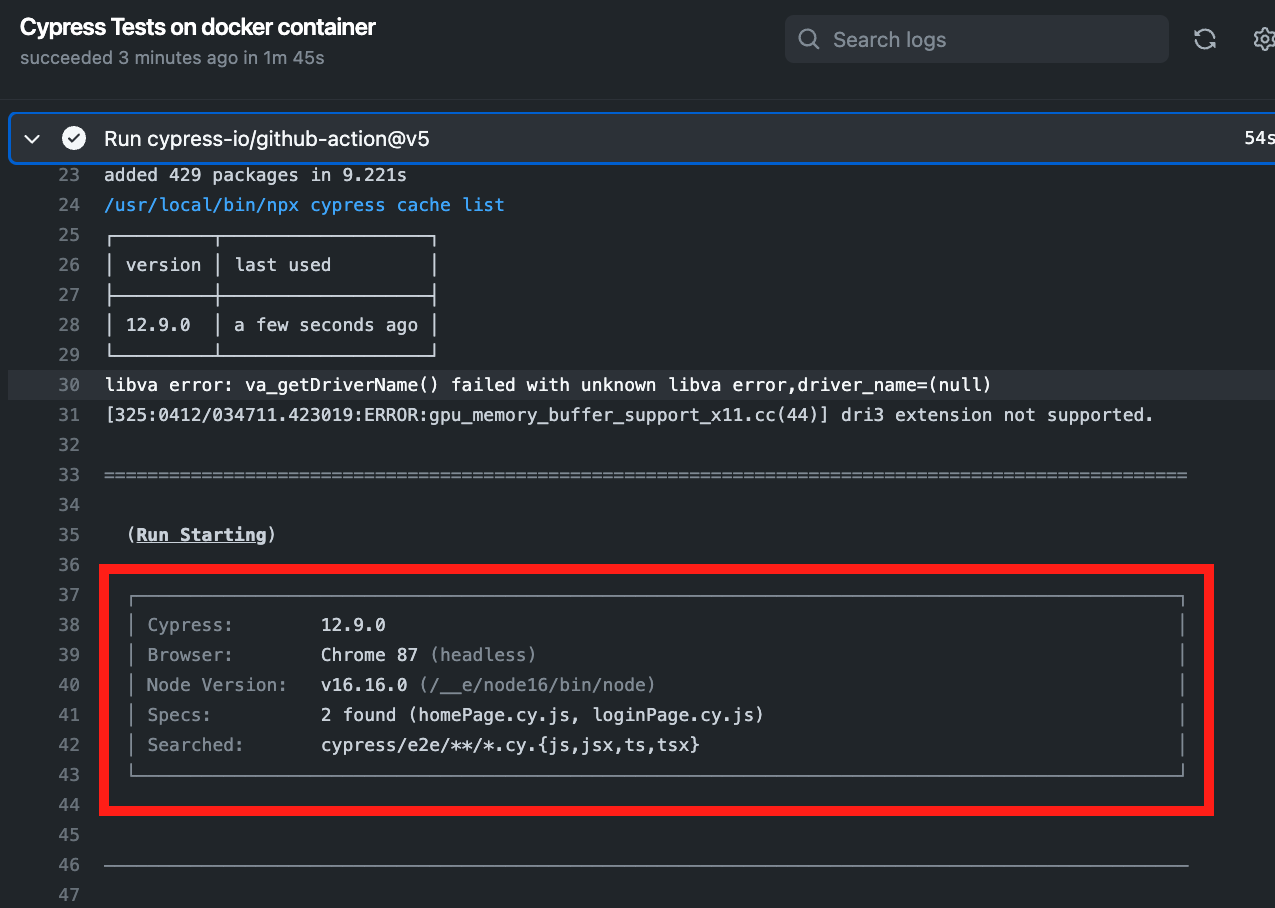Click the Run Starting log text
The height and width of the screenshot is (908, 1275).
pyautogui.click(x=201, y=534)
